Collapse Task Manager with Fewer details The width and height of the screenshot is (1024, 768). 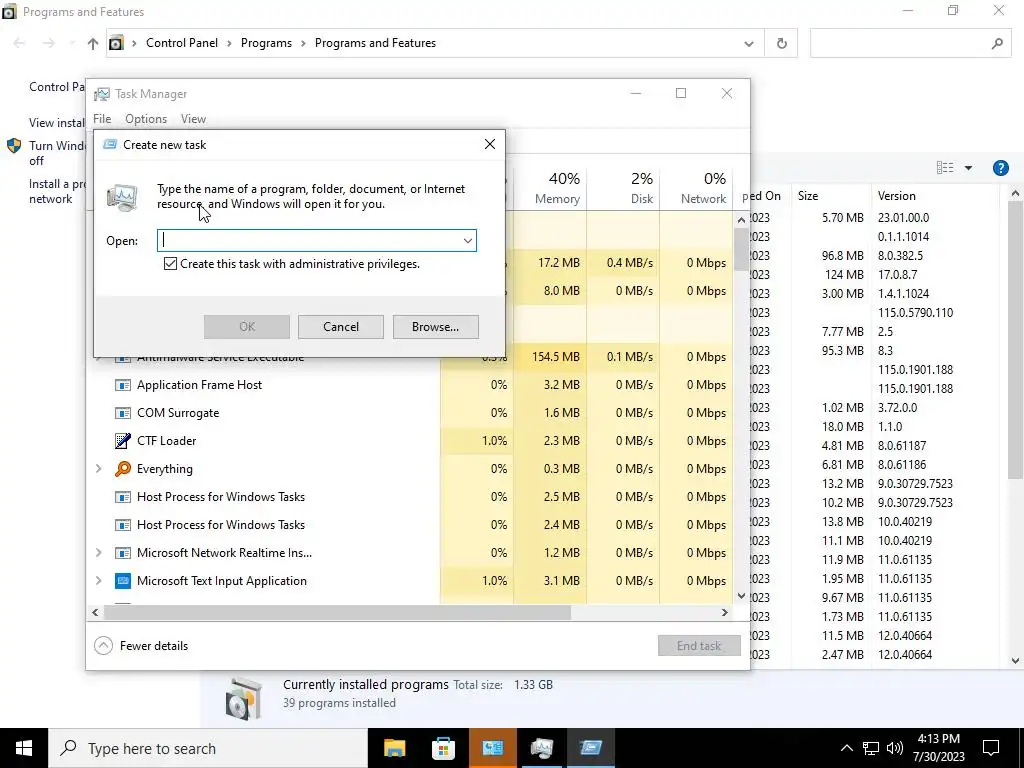click(x=141, y=646)
